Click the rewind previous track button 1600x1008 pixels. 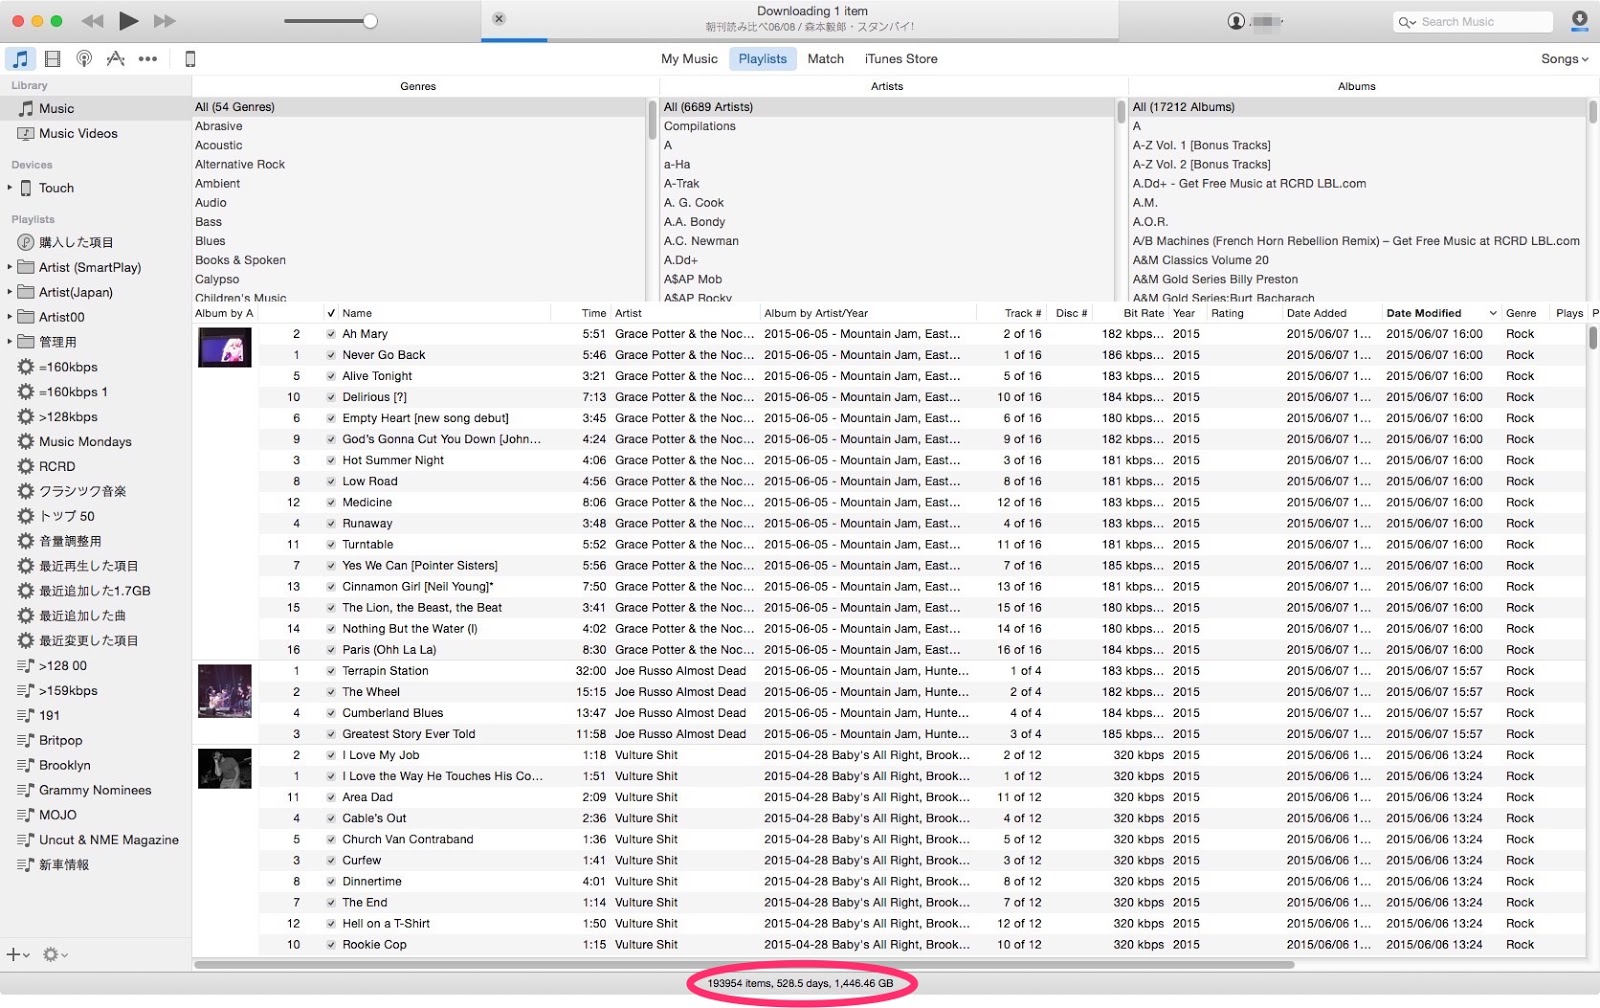[92, 21]
